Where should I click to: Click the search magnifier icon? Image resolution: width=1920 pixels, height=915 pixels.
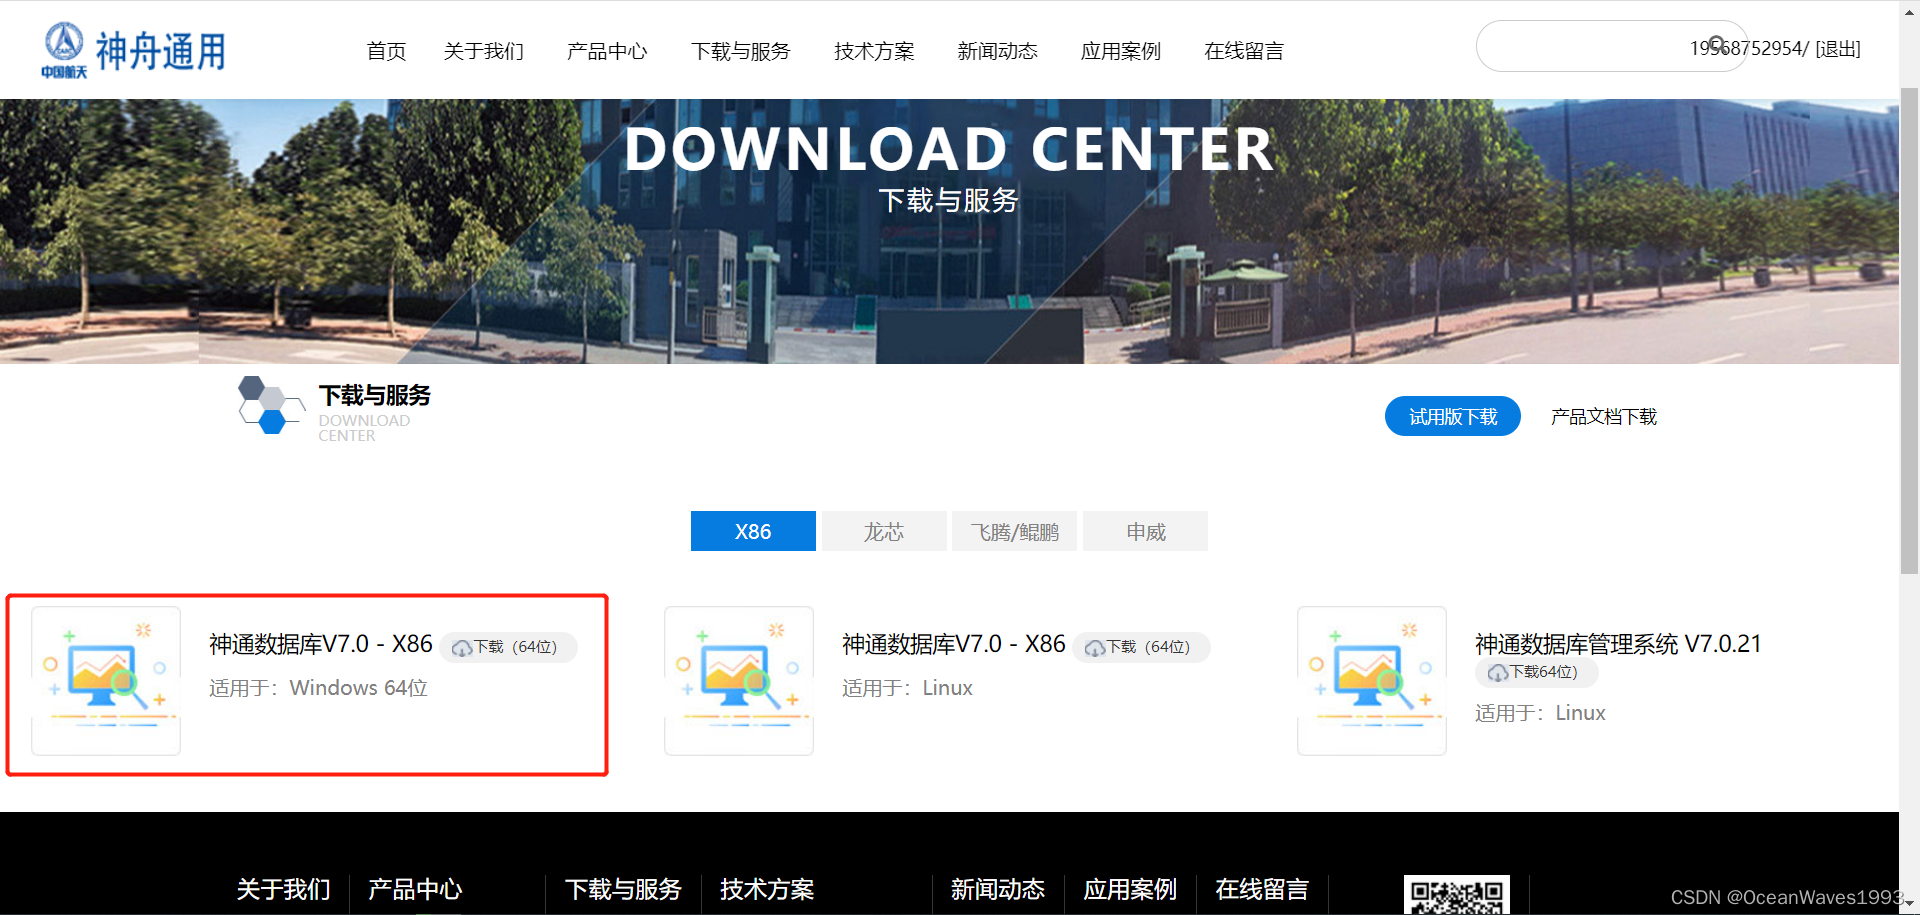tap(1717, 45)
